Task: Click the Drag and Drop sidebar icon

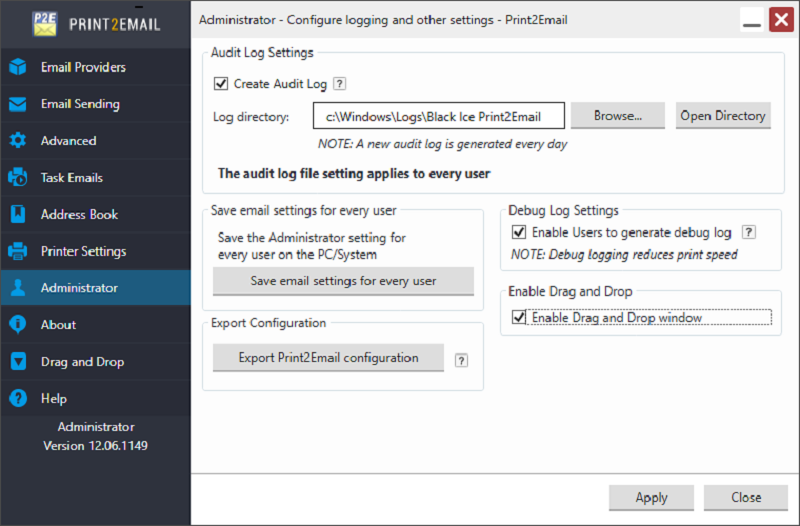Action: (18, 362)
